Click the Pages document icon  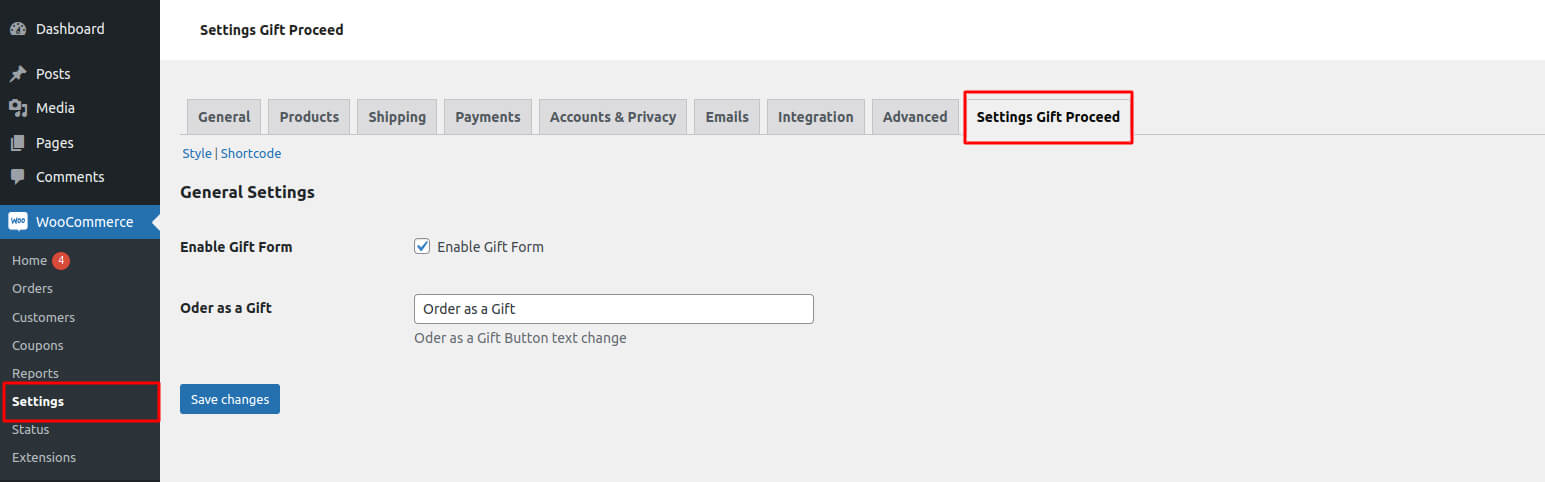click(17, 143)
